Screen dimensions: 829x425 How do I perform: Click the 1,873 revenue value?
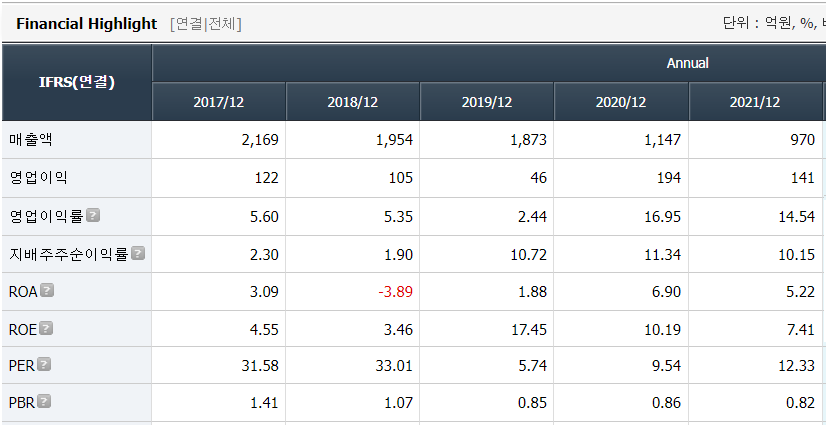(527, 140)
